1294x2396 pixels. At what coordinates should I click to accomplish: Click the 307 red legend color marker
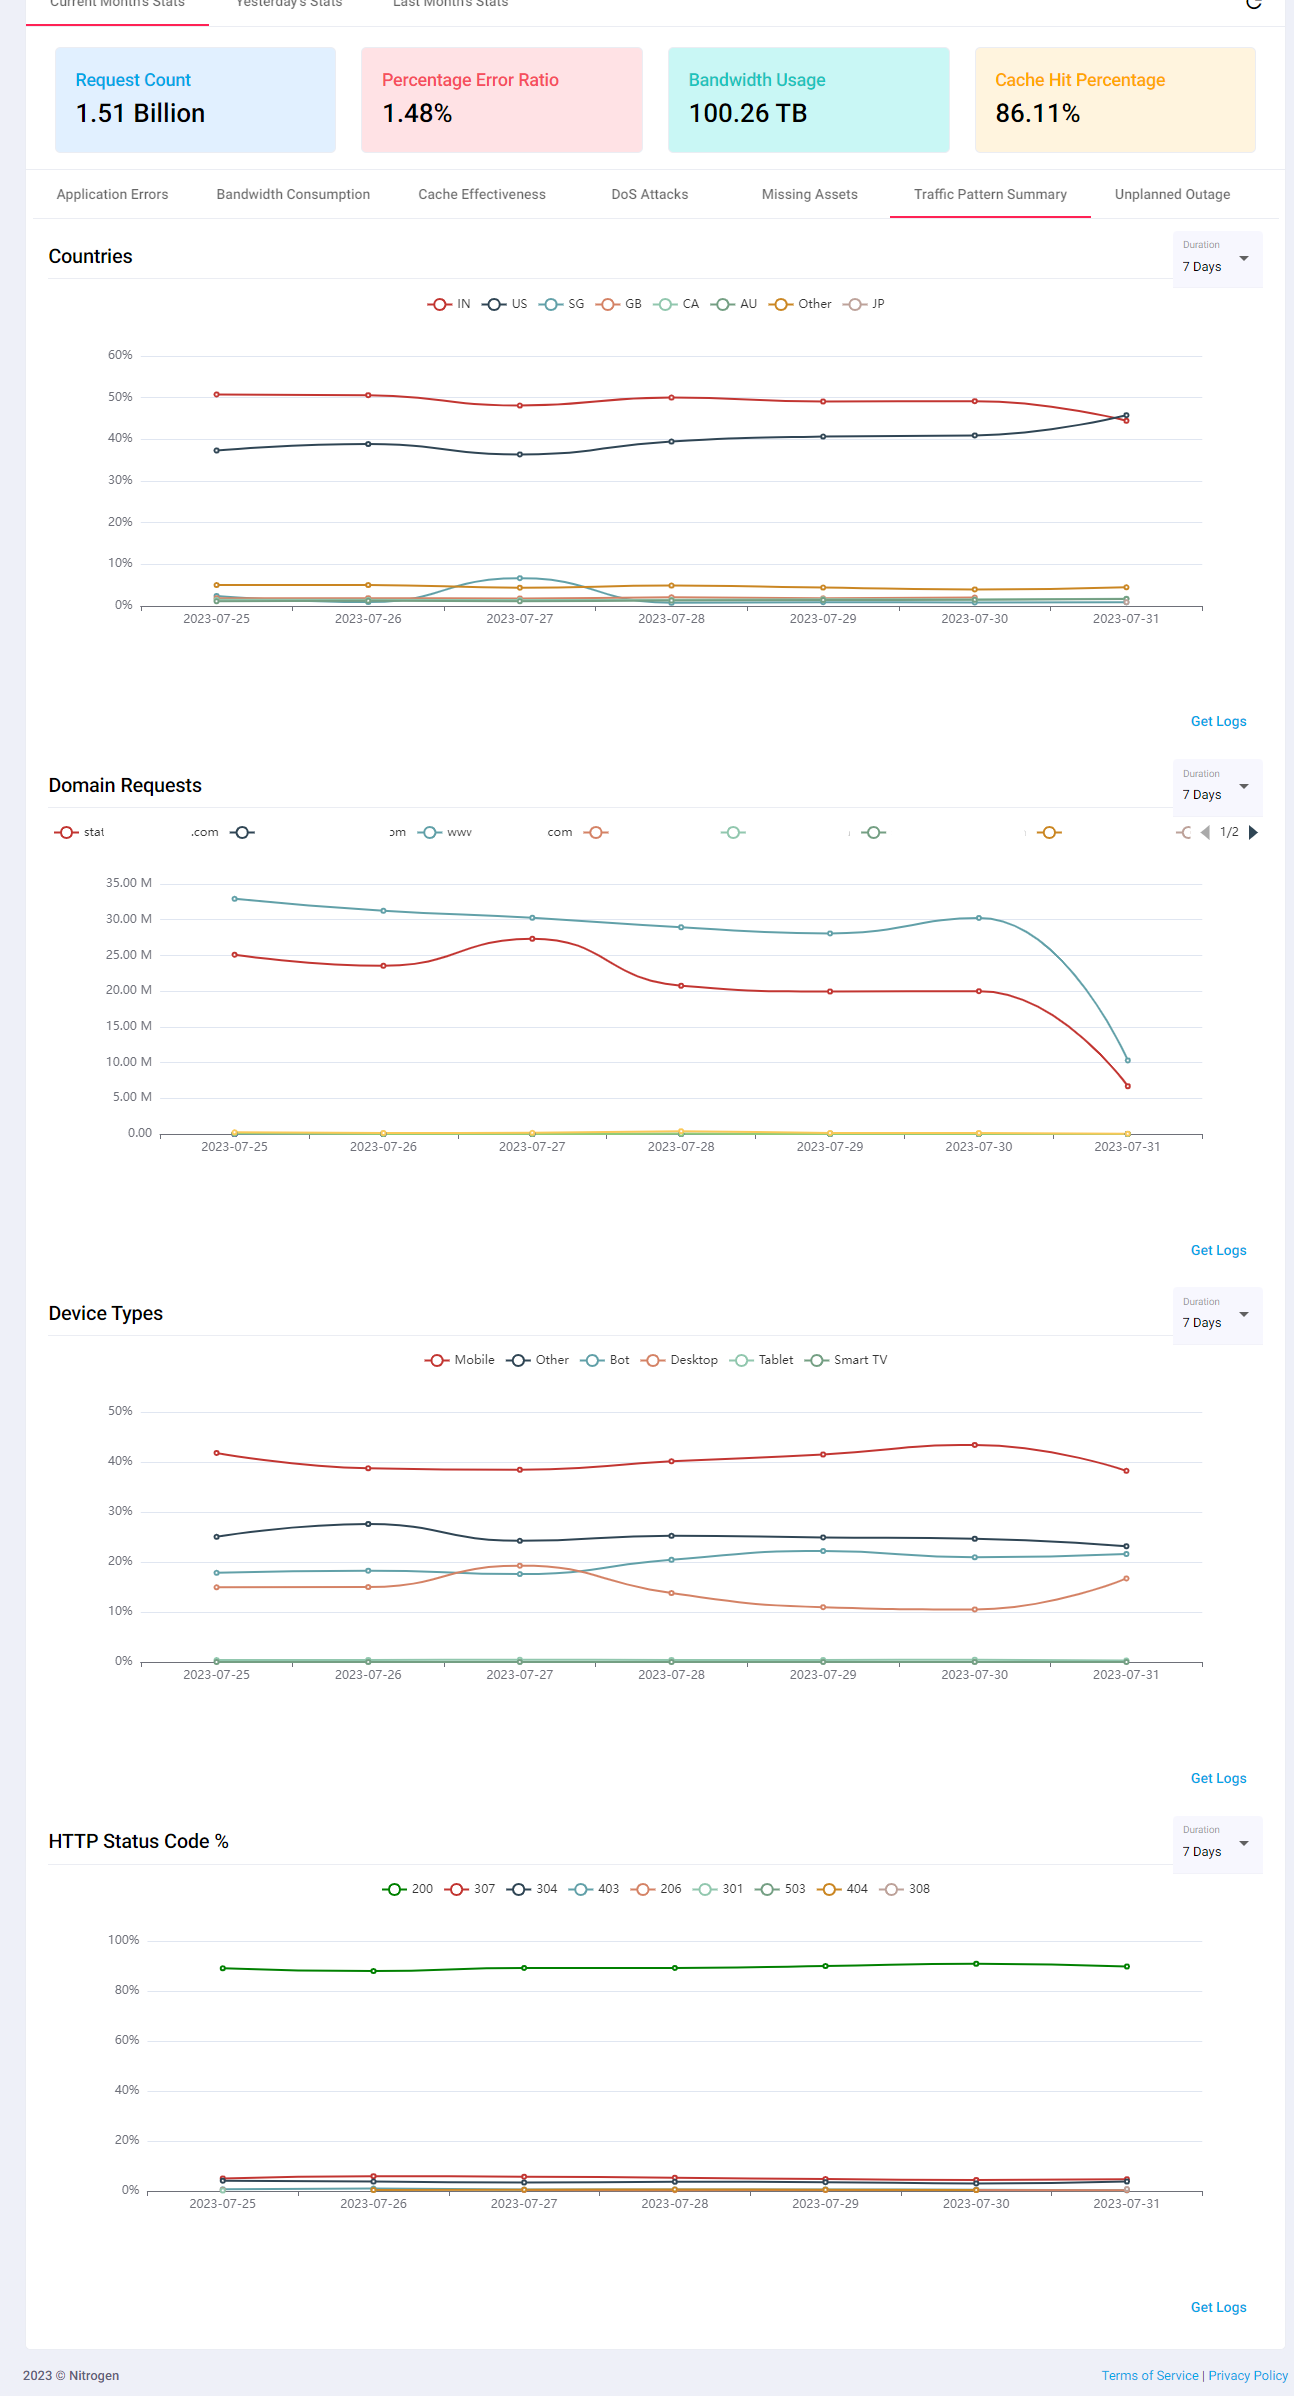tap(457, 1889)
